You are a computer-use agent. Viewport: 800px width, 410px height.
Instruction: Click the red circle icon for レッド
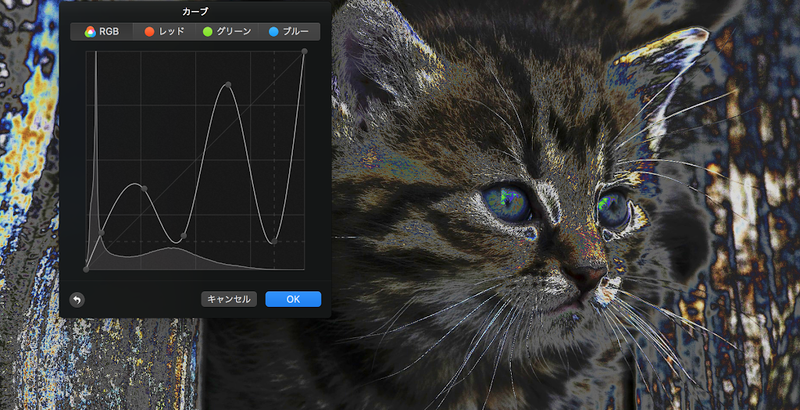pyautogui.click(x=149, y=32)
